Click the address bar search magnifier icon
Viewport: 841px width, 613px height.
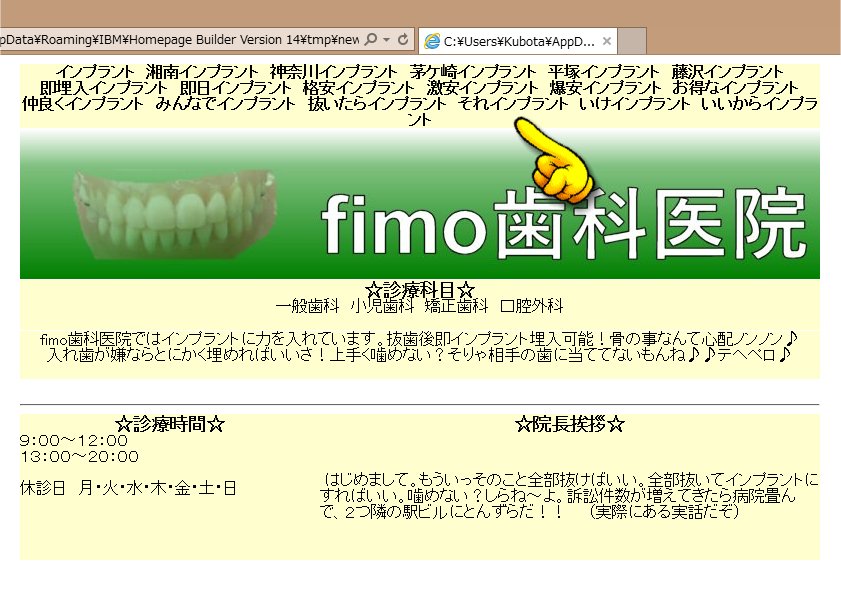(370, 40)
